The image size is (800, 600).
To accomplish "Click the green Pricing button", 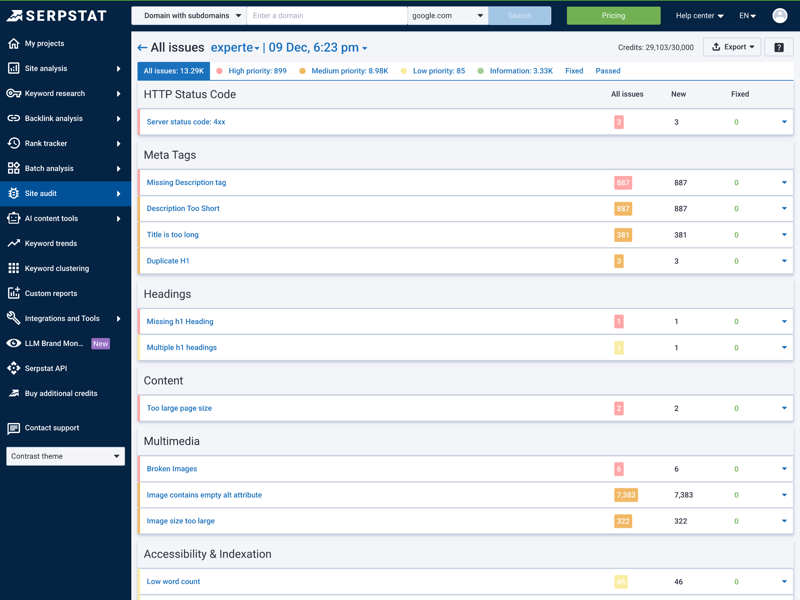I will (613, 16).
